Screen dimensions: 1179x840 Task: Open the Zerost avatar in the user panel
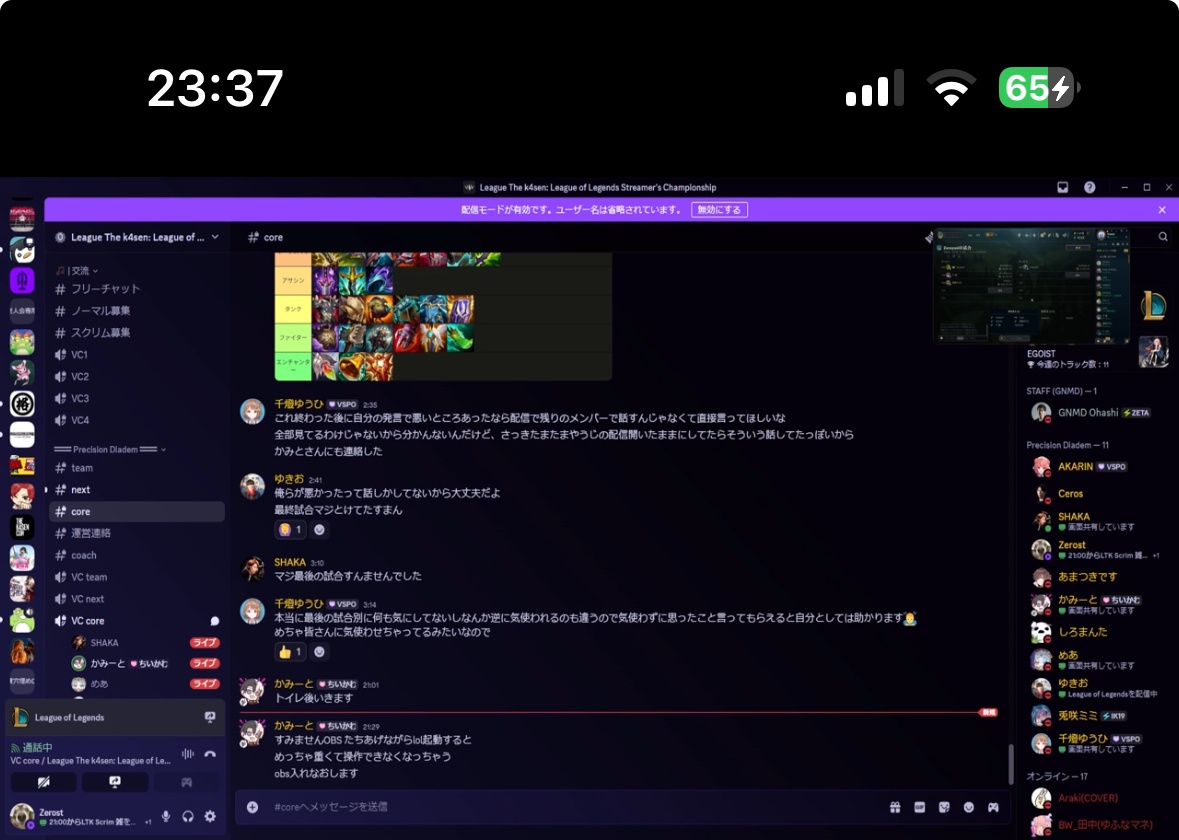[22, 817]
